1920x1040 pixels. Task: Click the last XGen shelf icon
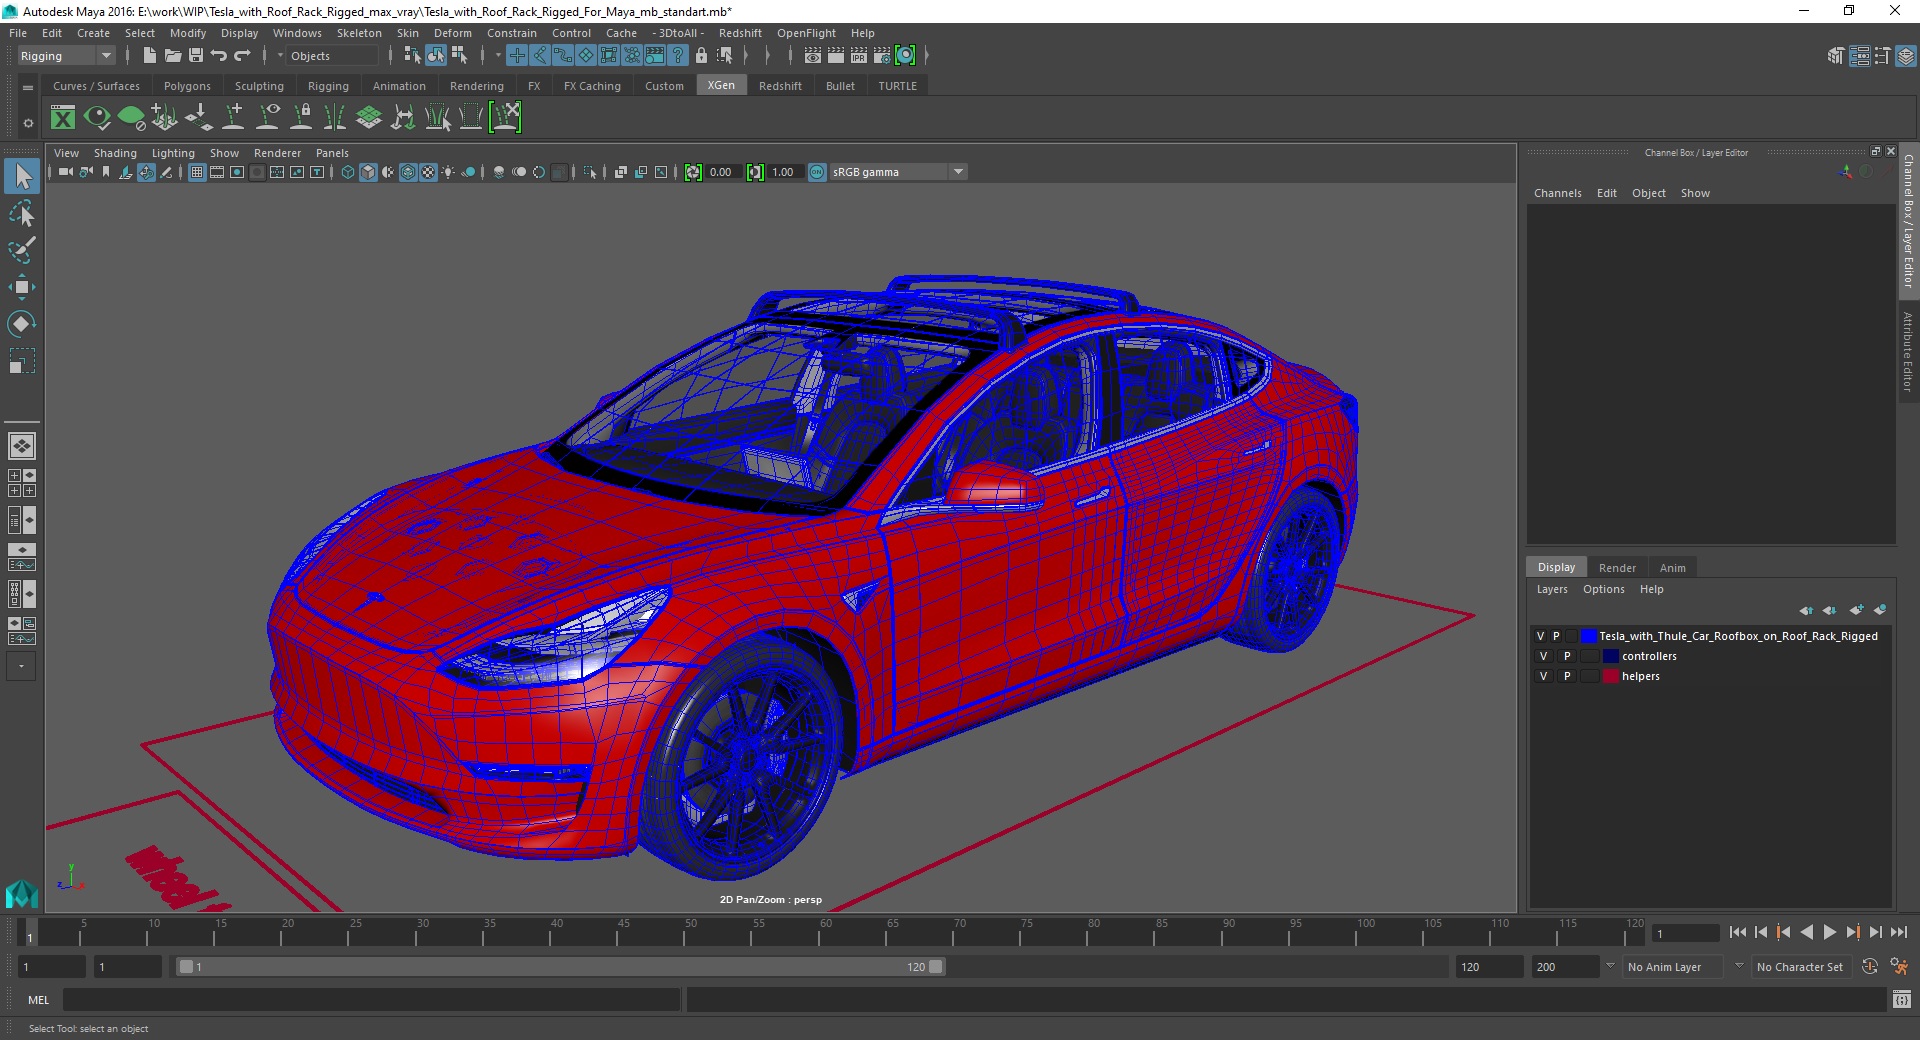pyautogui.click(x=506, y=118)
